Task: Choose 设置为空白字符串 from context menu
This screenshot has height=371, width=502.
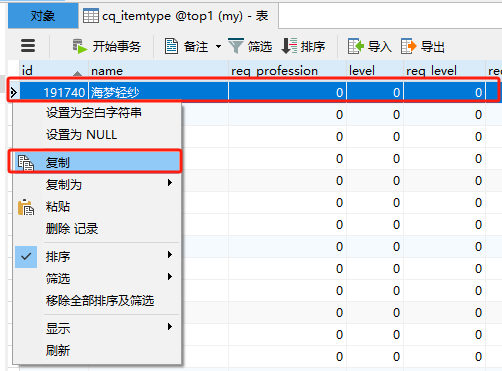Action: click(97, 113)
